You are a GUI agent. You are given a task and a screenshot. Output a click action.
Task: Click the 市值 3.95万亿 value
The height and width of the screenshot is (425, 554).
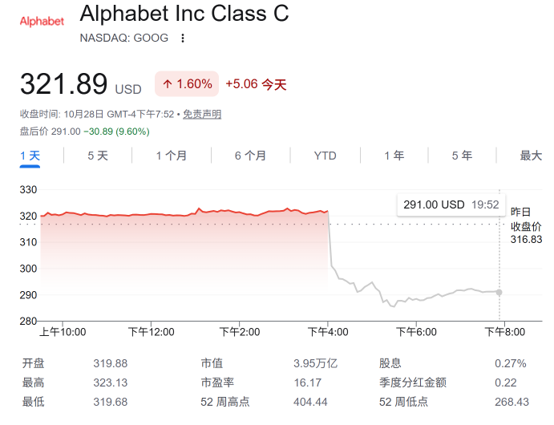[315, 364]
